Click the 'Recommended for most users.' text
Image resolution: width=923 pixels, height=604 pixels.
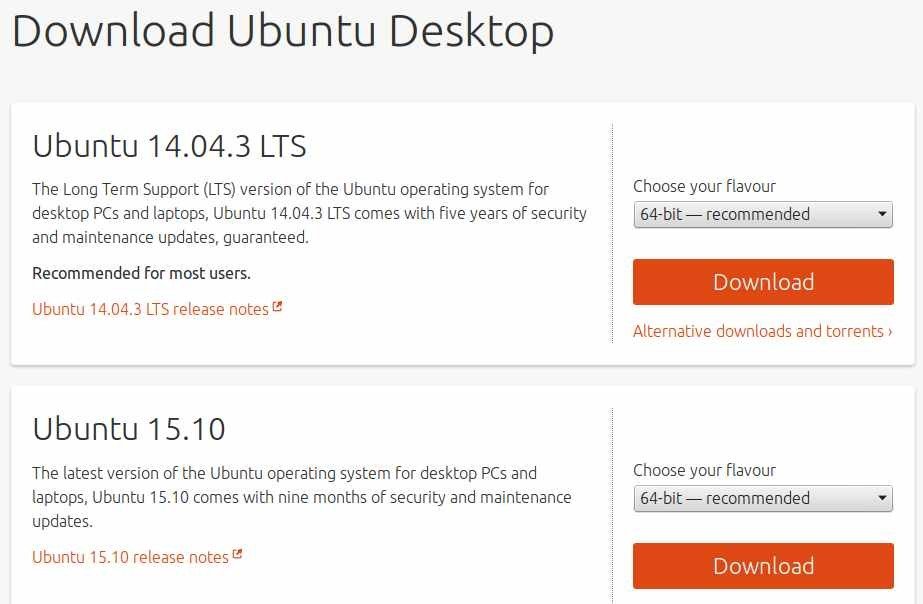(141, 273)
